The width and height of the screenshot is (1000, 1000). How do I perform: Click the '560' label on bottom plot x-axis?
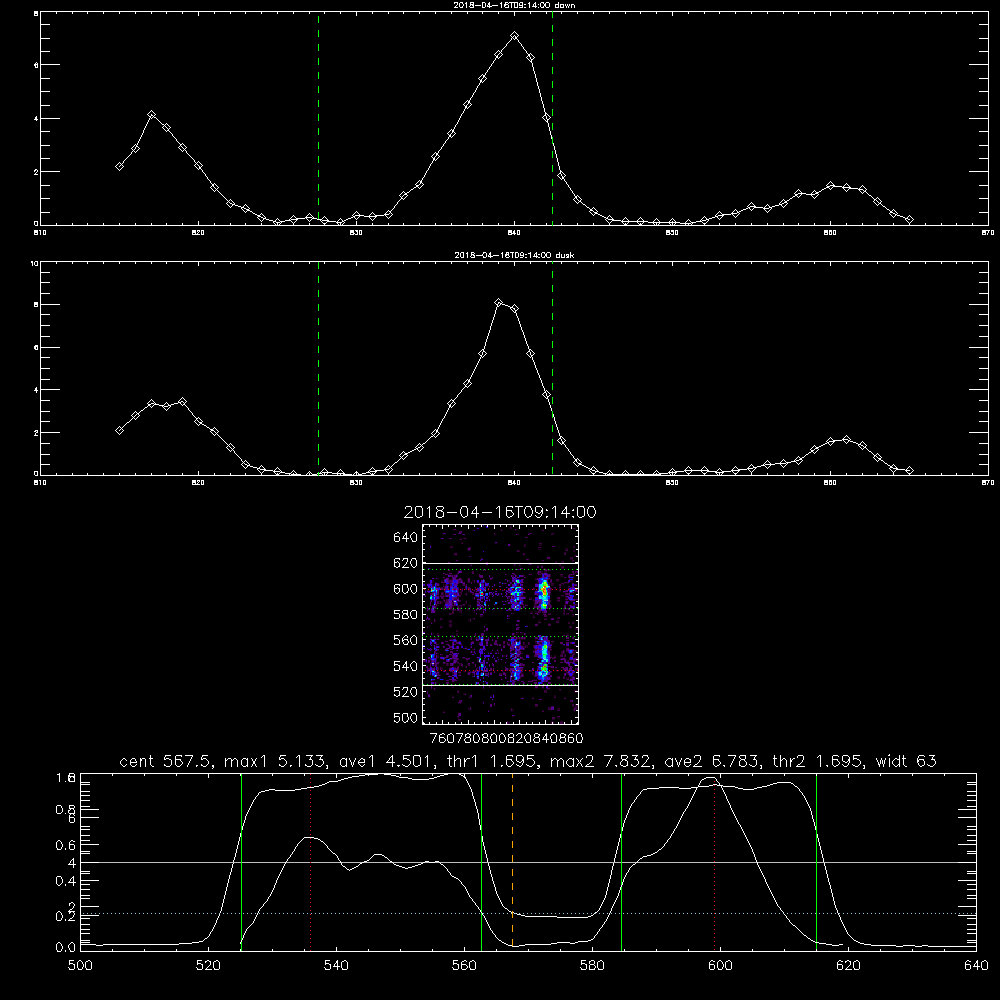click(x=464, y=966)
